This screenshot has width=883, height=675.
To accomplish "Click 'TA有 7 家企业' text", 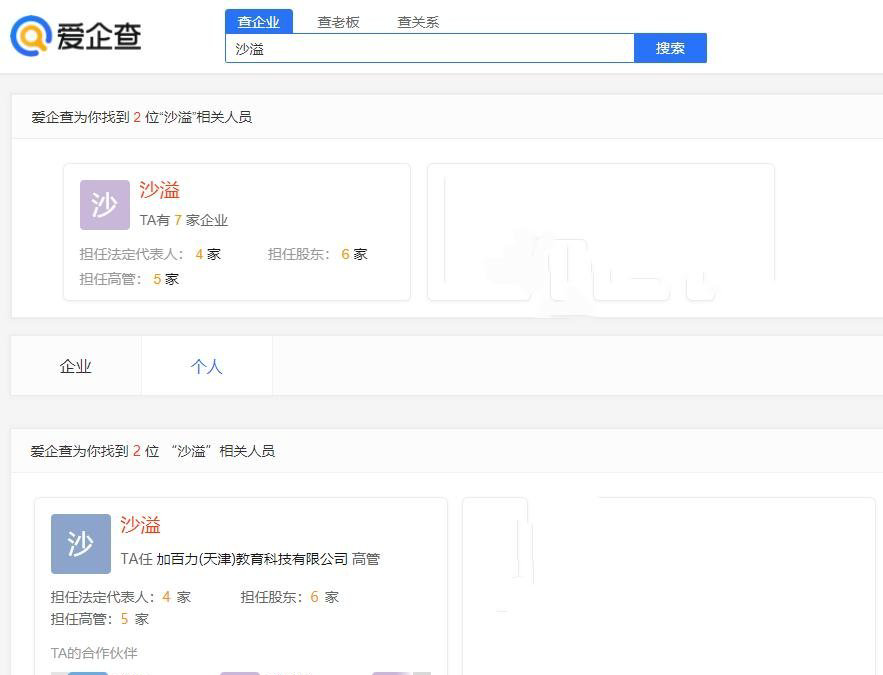I will pos(184,220).
